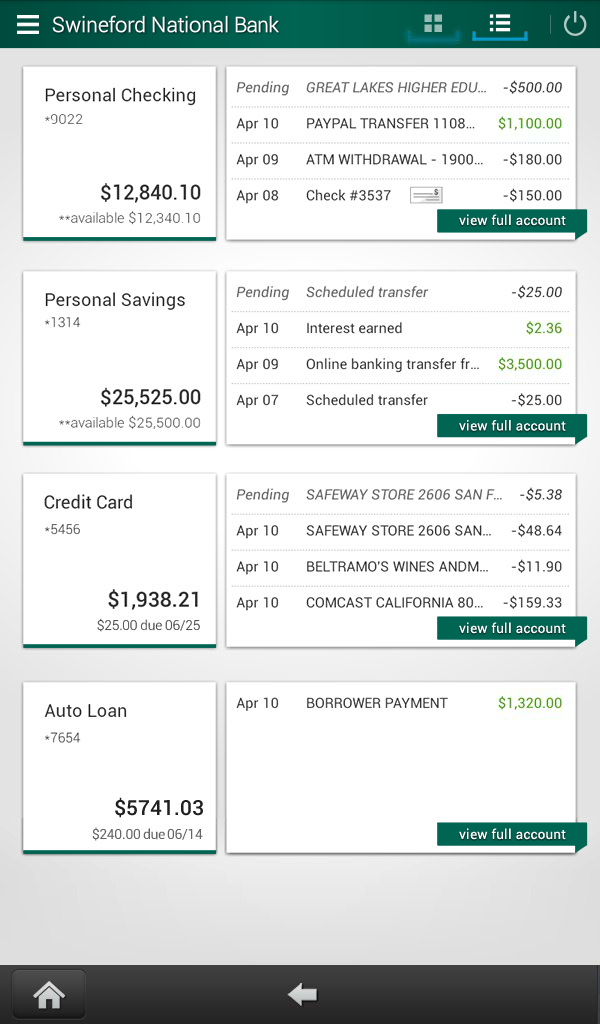
Task: Open the hamburger navigation menu
Action: [x=27, y=24]
